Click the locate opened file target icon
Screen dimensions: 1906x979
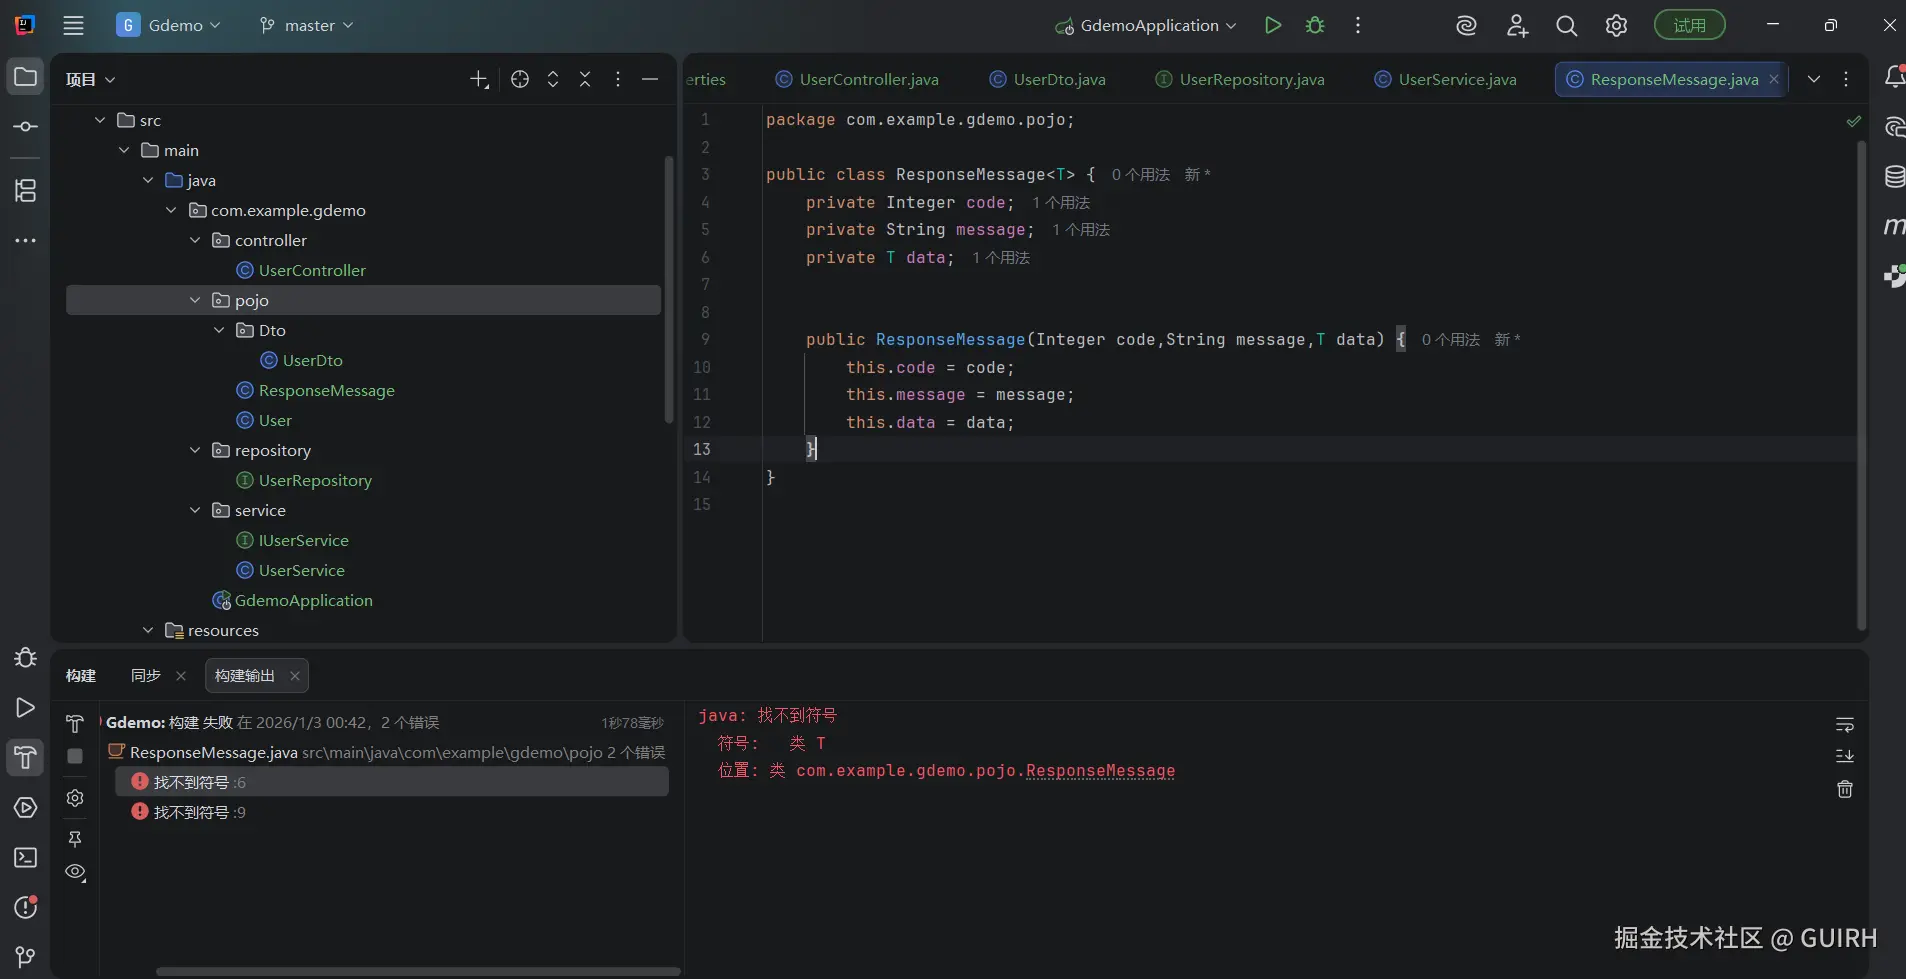point(520,79)
